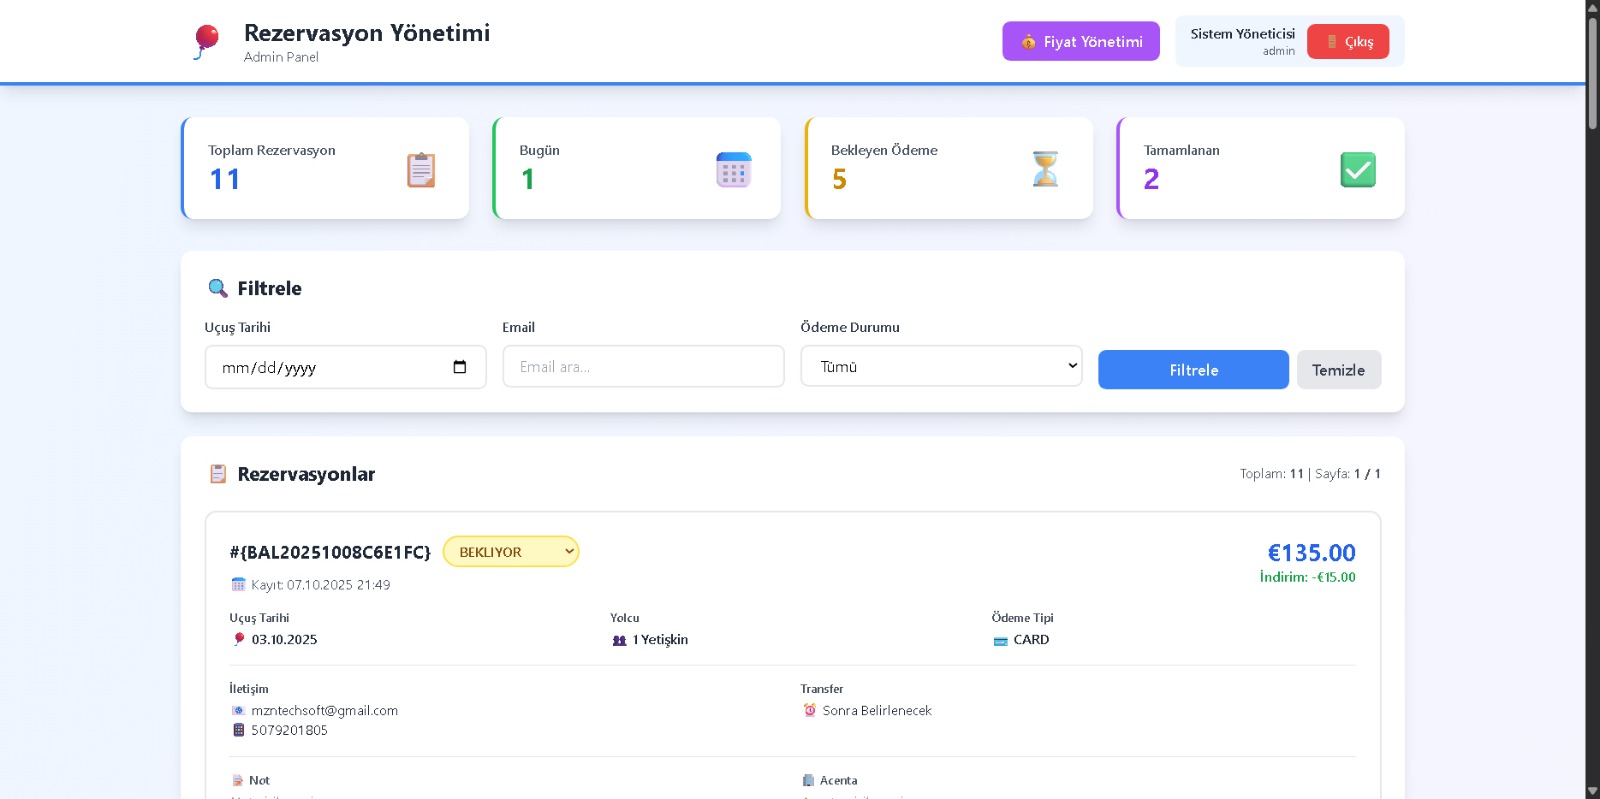
Task: Click the notepad icon beside Rezervasyonlar
Action: (218, 474)
